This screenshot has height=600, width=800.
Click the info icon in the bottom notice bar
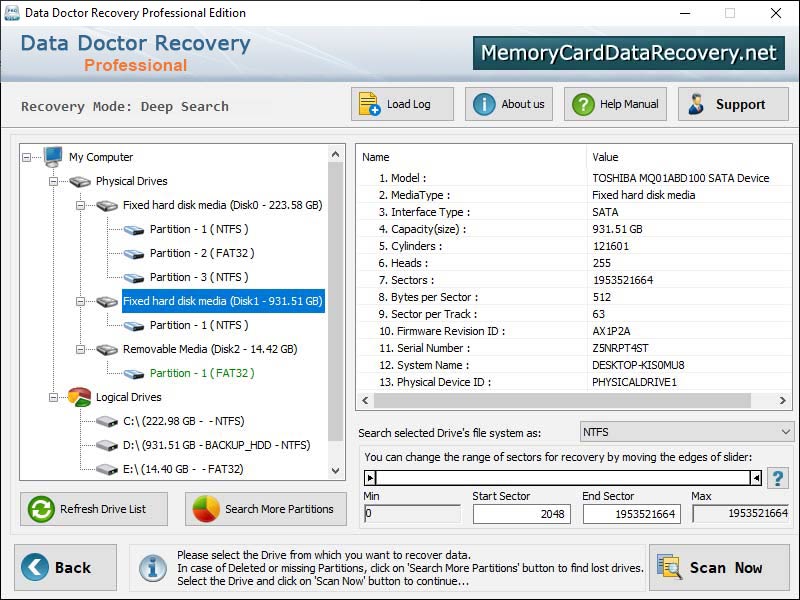tap(153, 568)
